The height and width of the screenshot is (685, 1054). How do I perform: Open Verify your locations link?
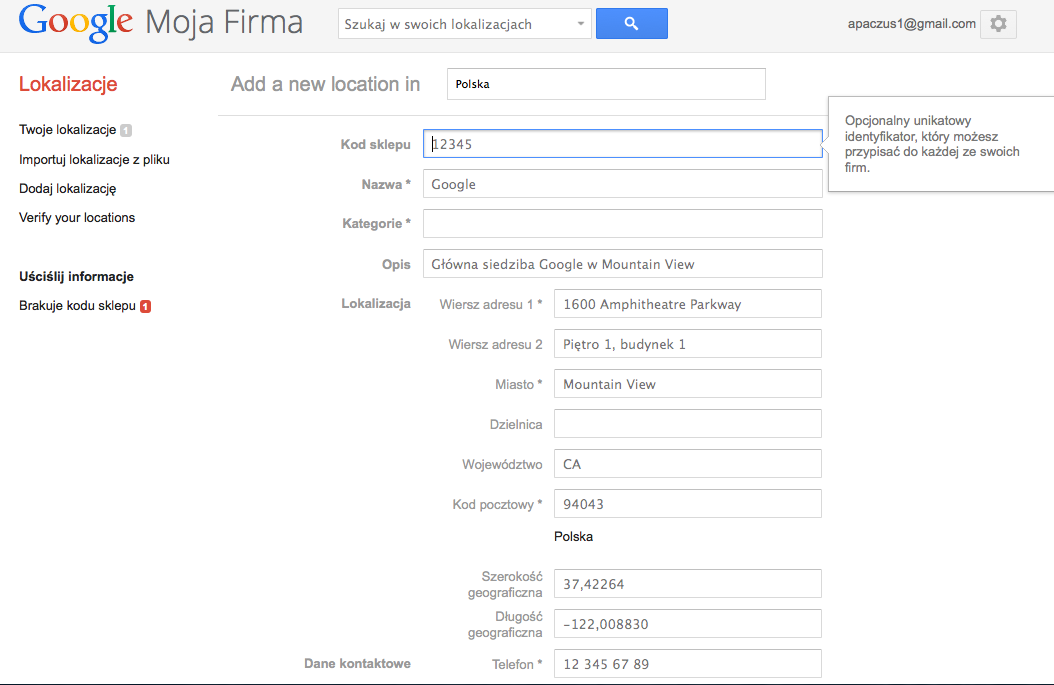point(77,217)
